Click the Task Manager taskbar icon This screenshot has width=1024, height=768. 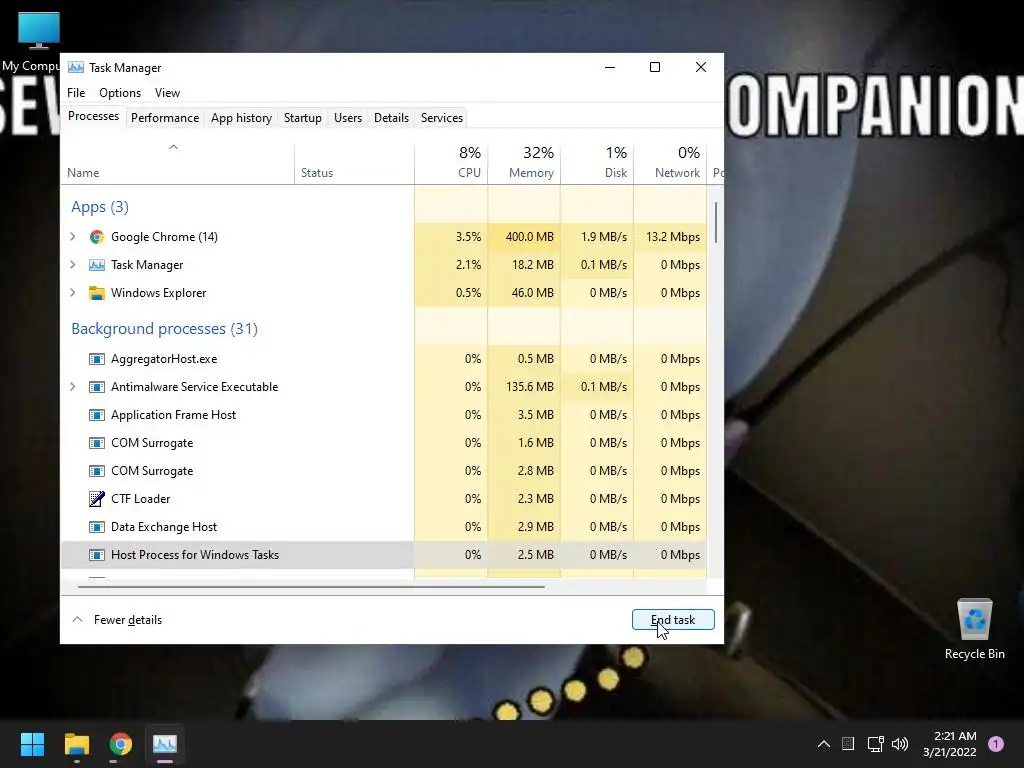165,744
